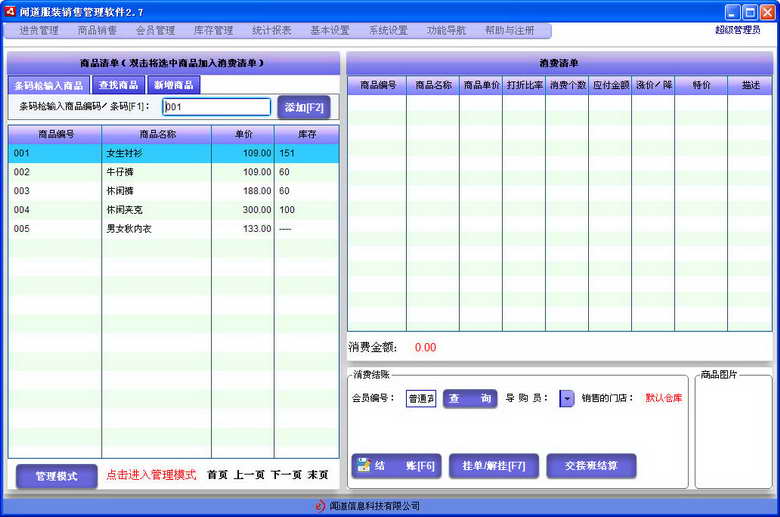Click the 添加[F2] button

[x=303, y=107]
